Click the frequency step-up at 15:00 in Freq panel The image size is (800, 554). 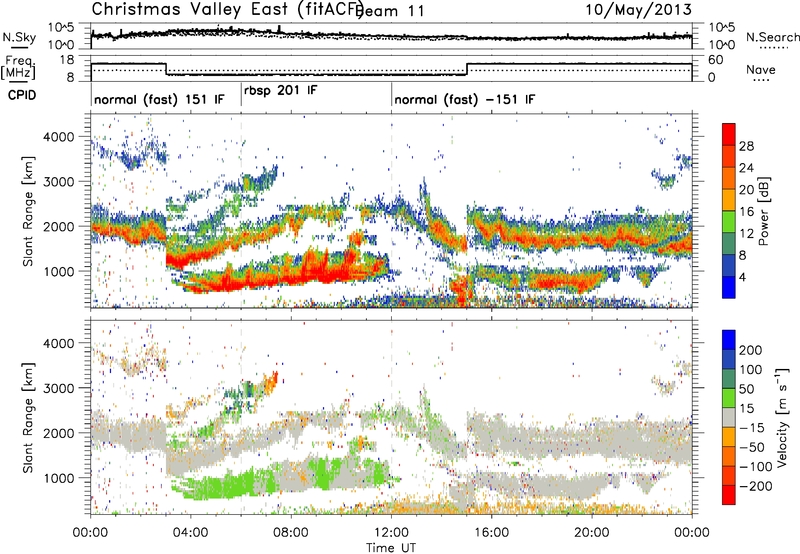[467, 69]
